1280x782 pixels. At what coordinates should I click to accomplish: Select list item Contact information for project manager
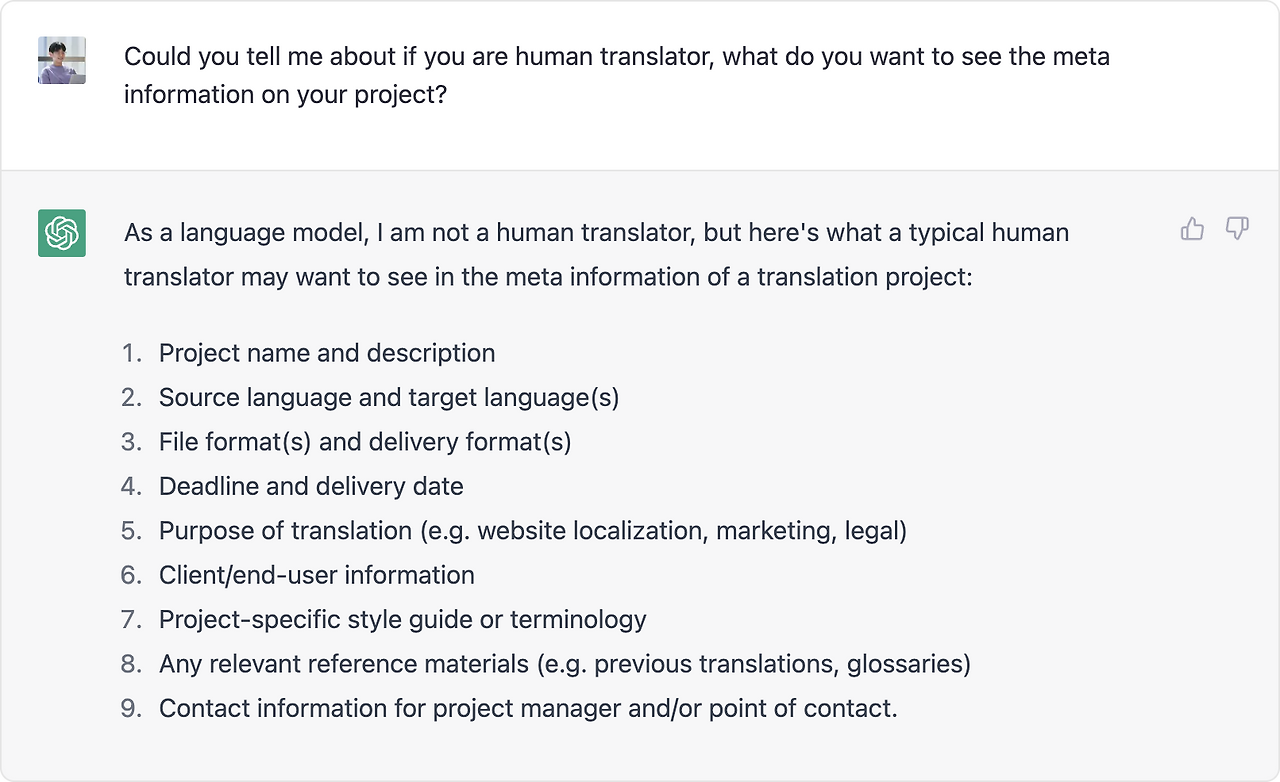tap(528, 708)
